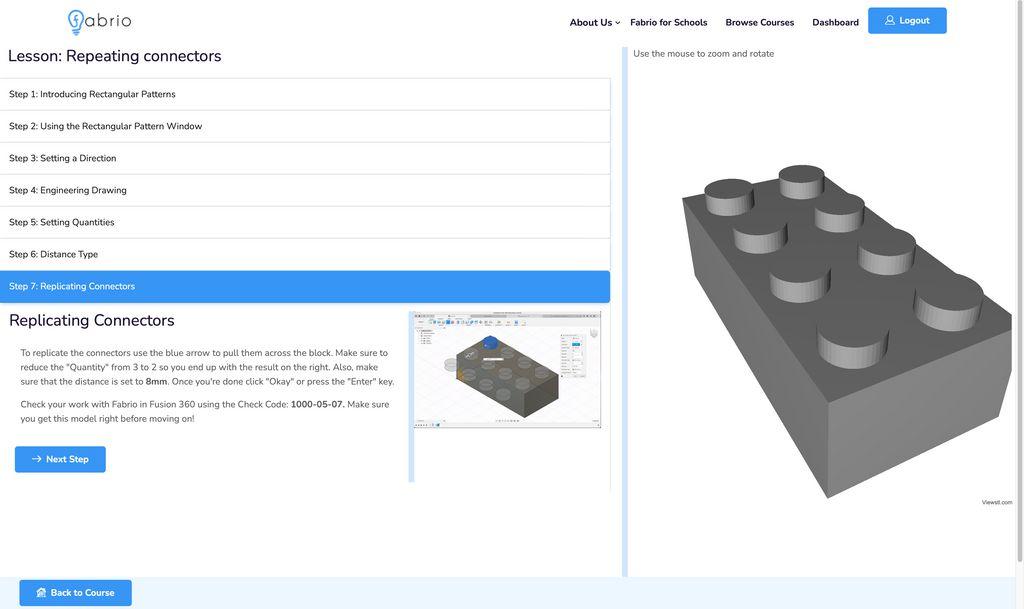Click 'Use the mouse to zoom and rotate' hint
Image resolution: width=1024 pixels, height=609 pixels.
click(x=703, y=54)
